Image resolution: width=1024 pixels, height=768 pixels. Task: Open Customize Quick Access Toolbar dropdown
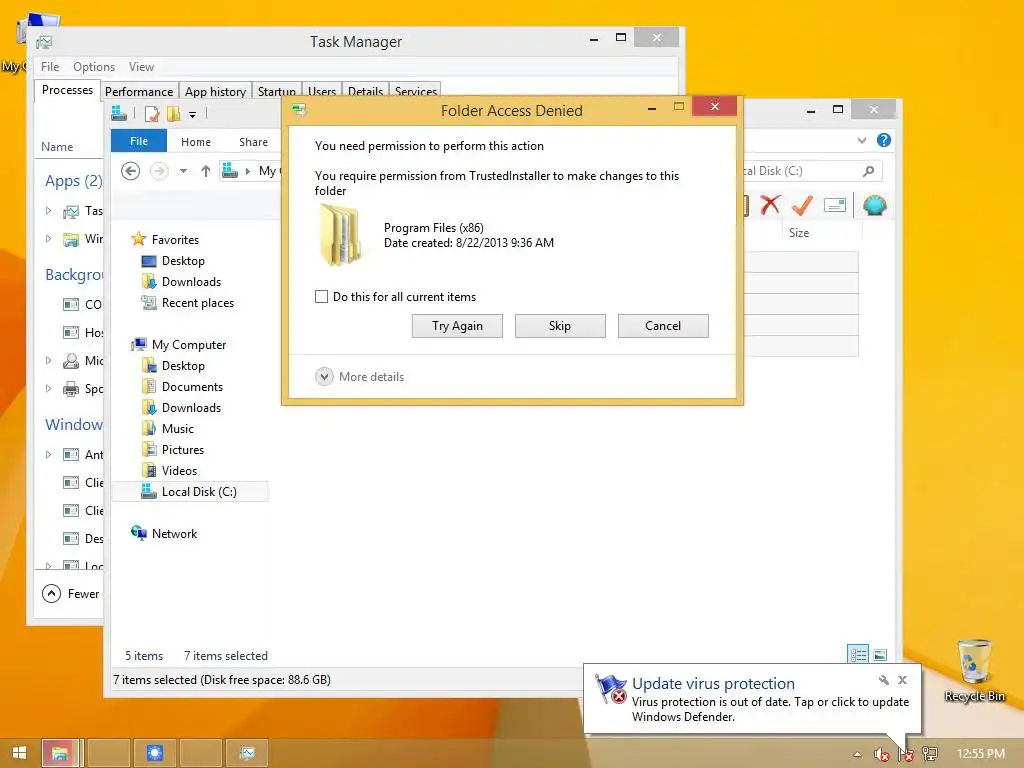(x=193, y=114)
